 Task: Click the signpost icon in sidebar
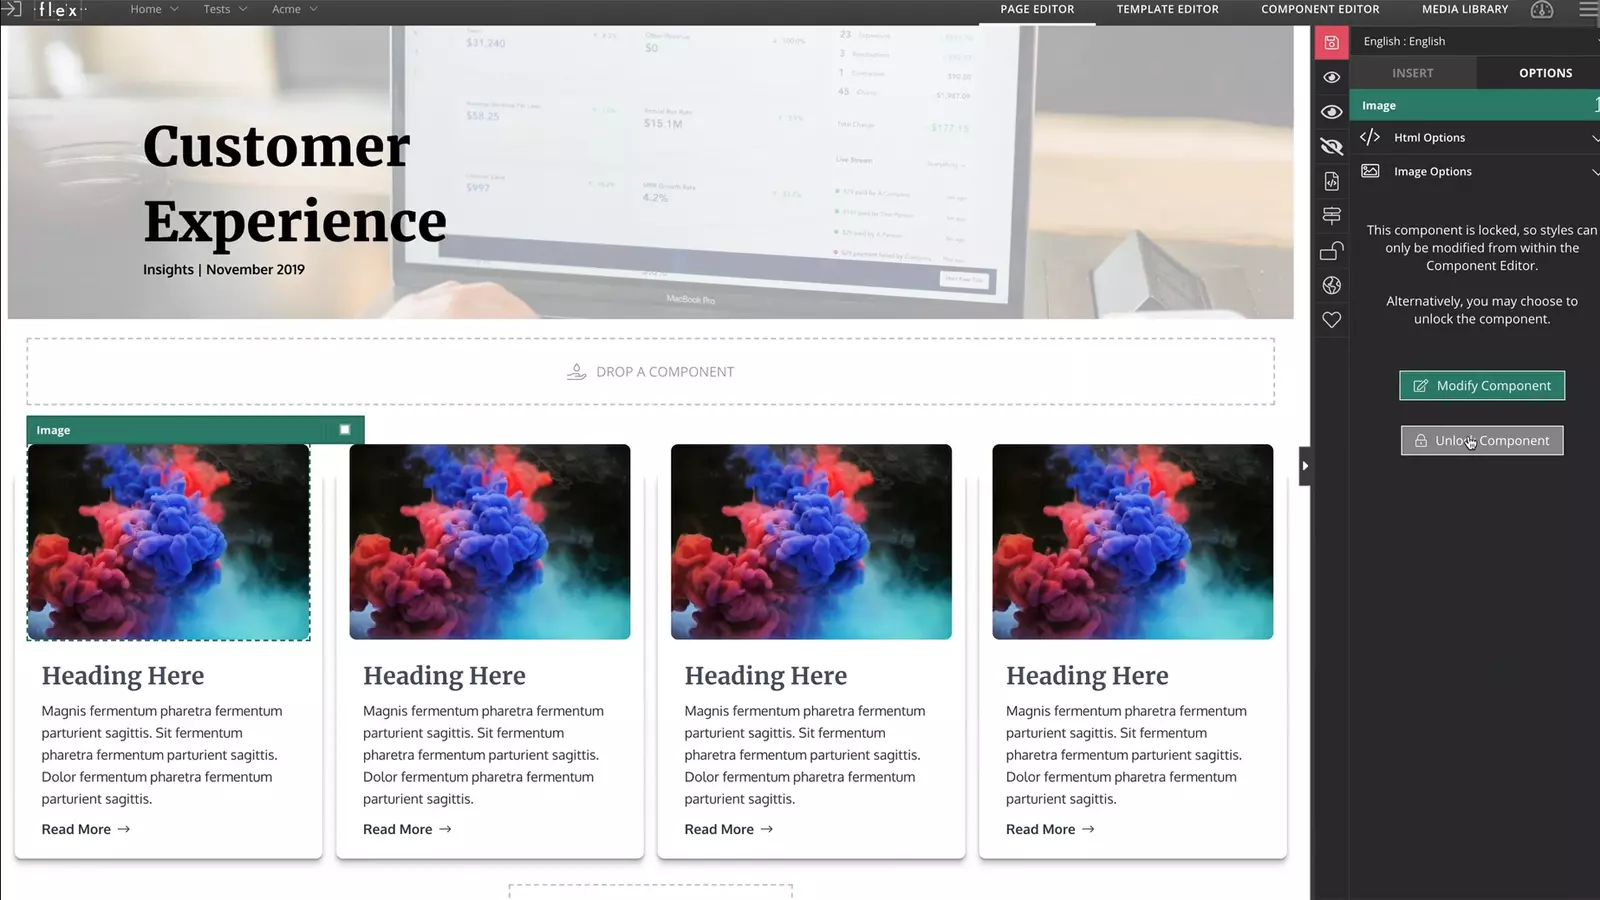[1331, 216]
